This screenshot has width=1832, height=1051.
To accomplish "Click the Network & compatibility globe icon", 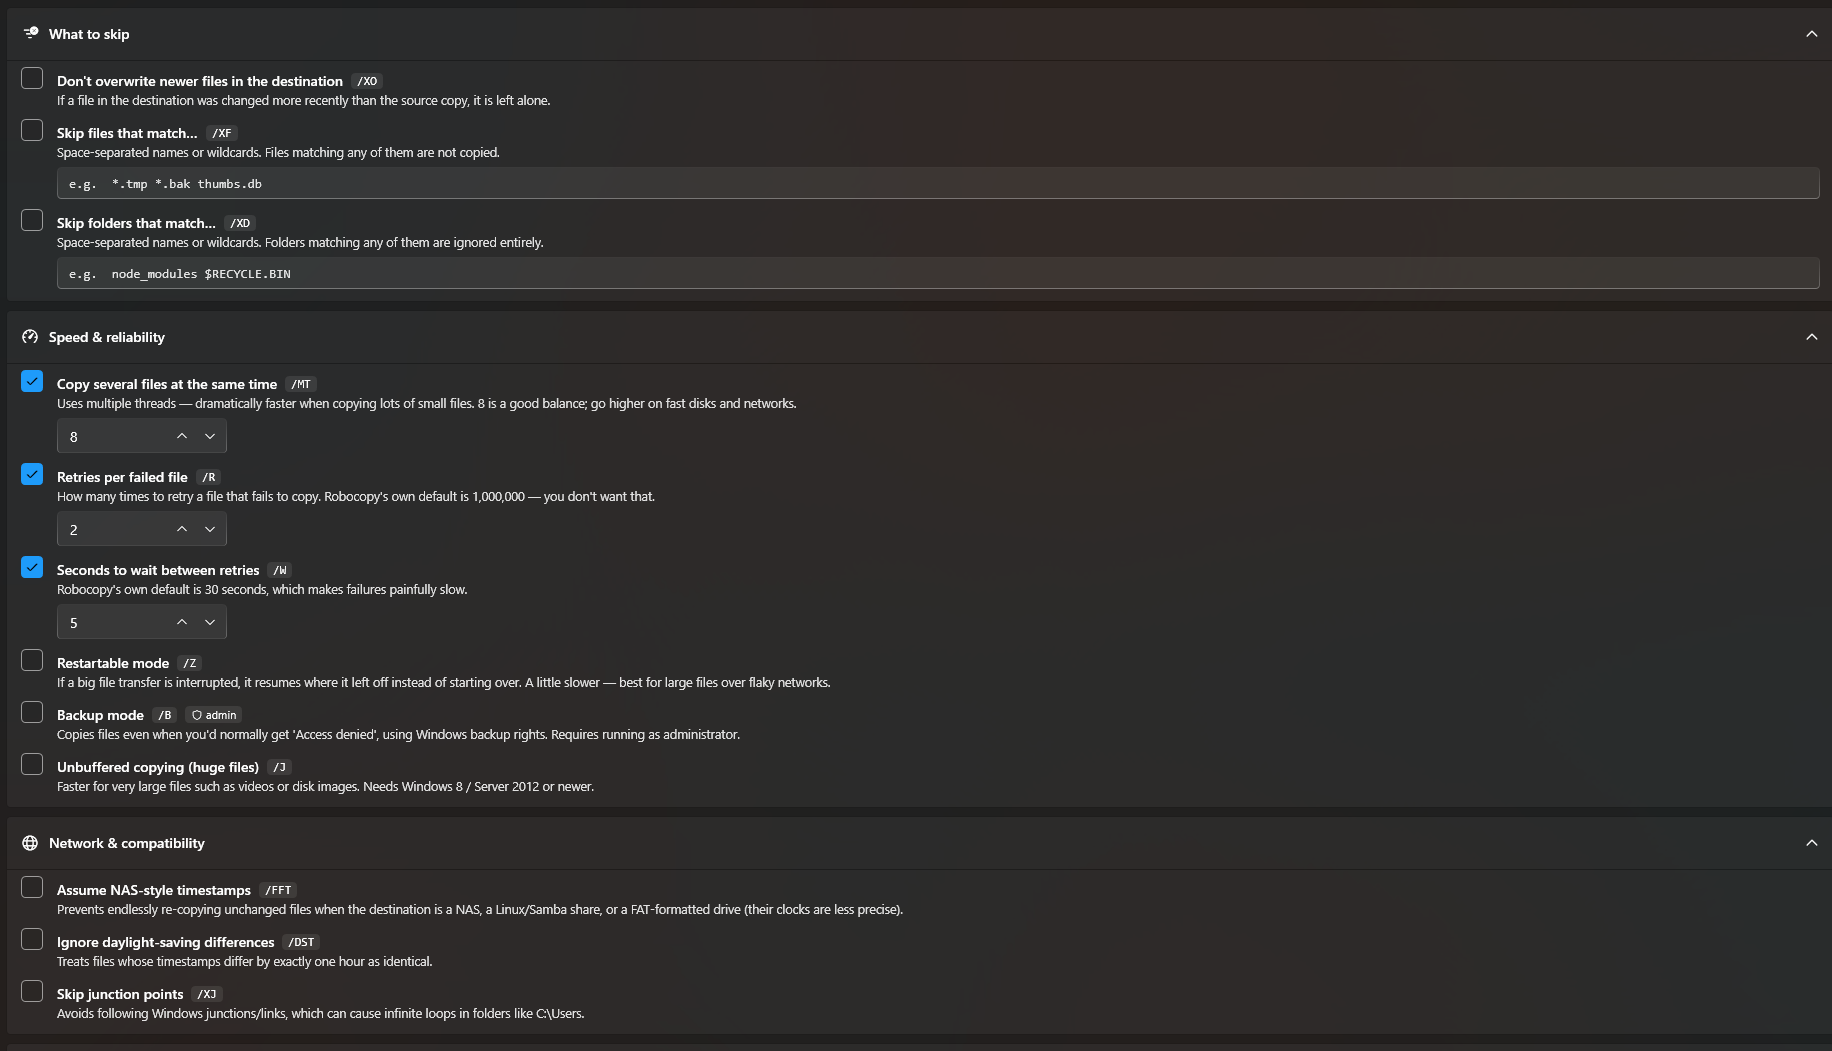I will [30, 843].
